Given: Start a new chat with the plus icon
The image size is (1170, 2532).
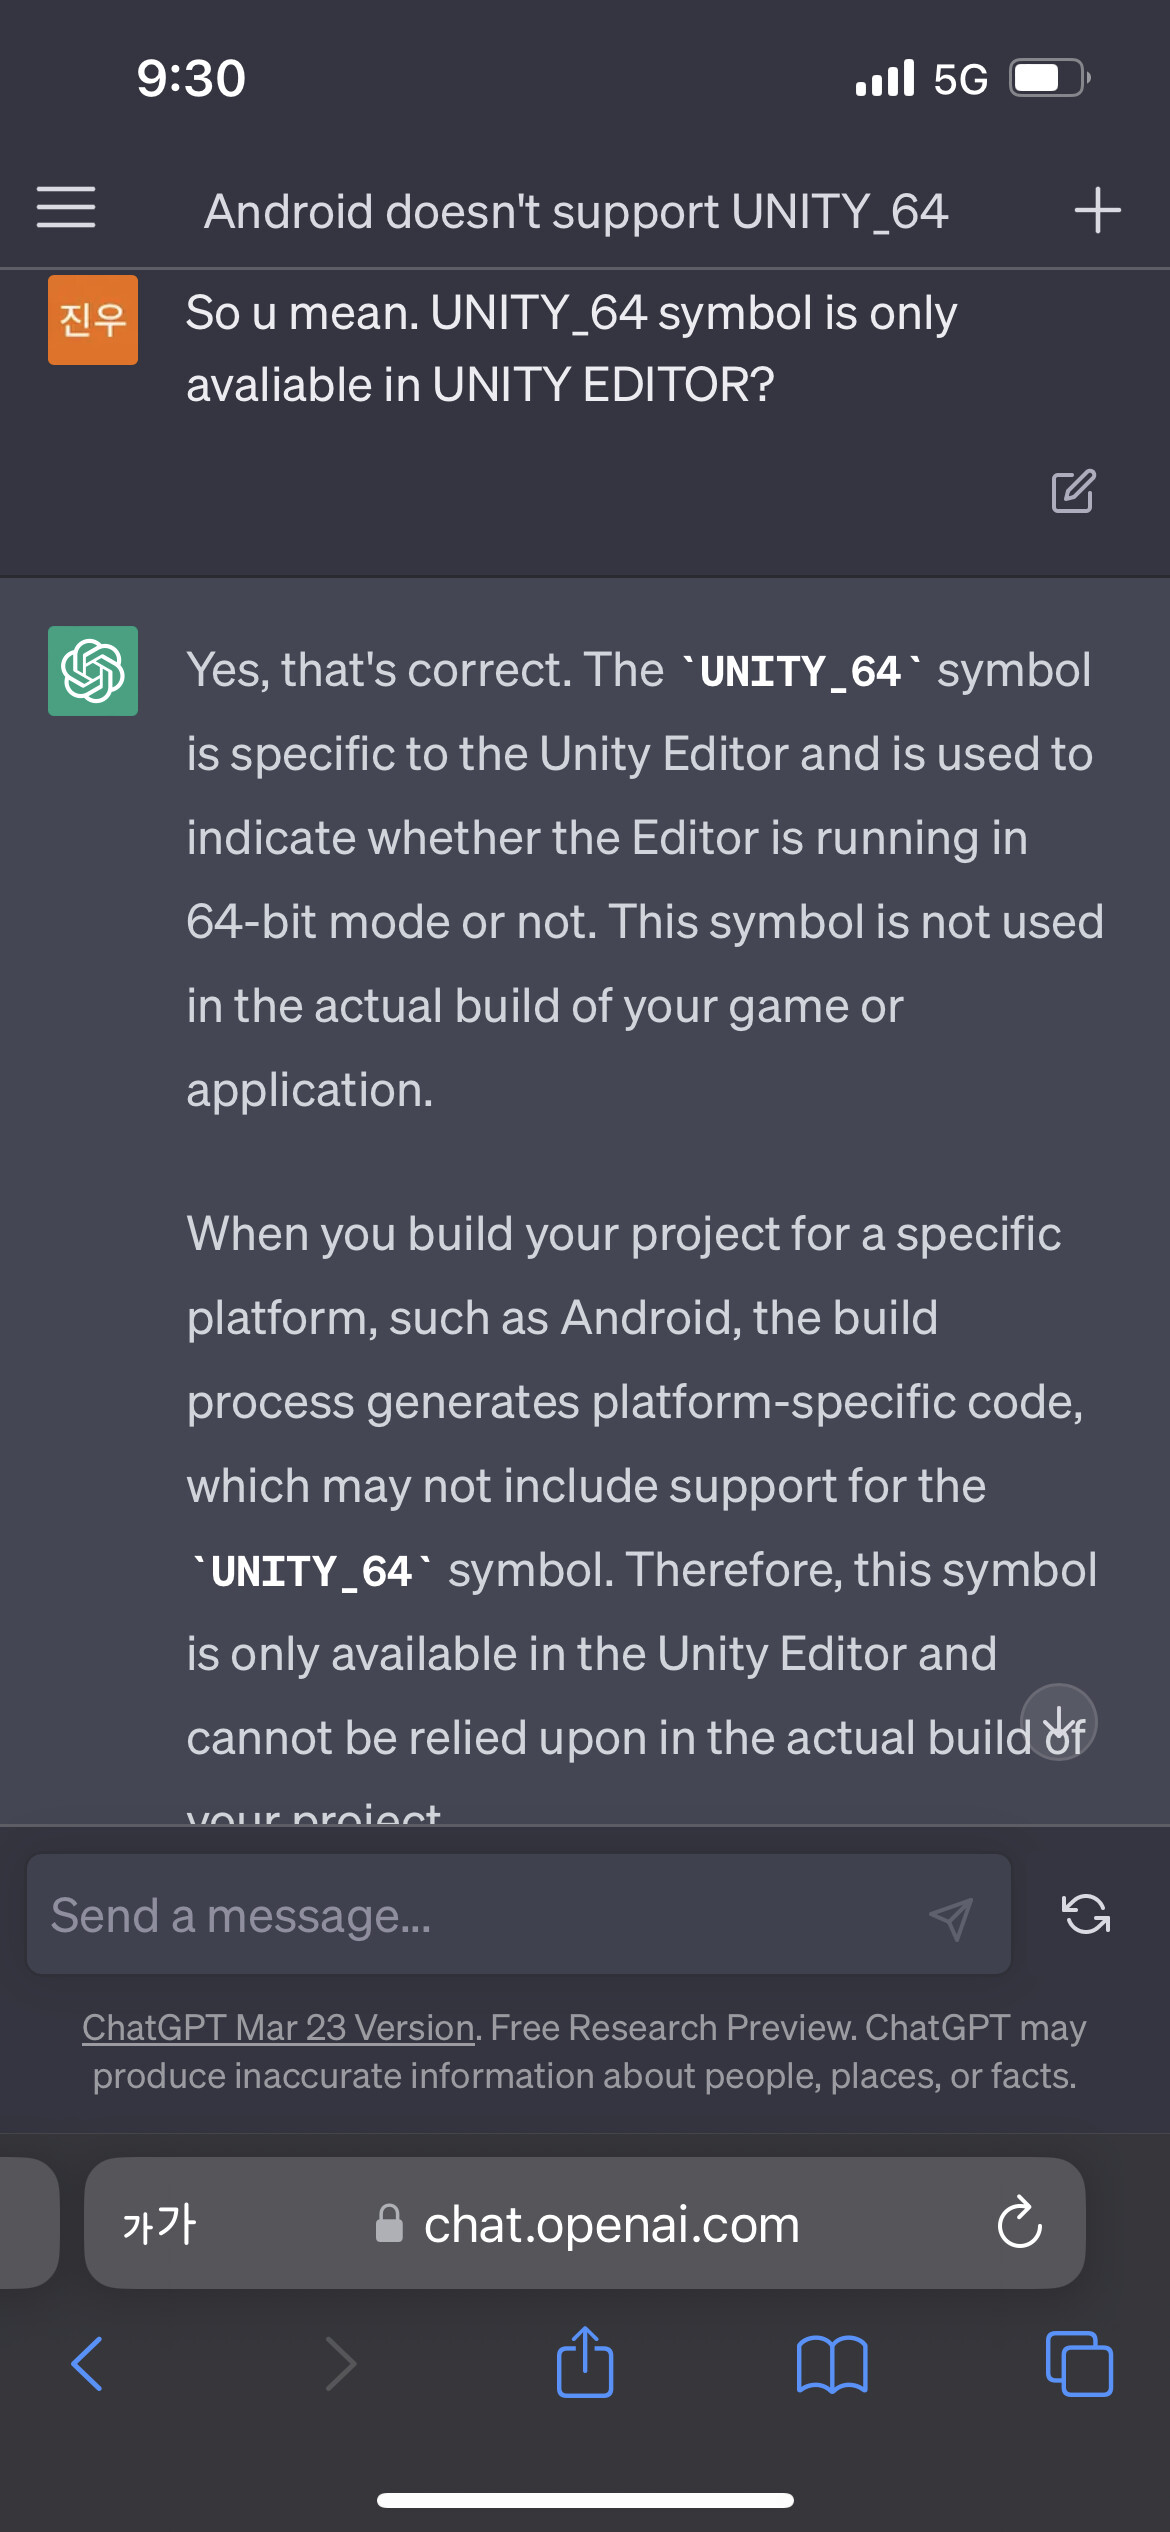Looking at the screenshot, I should click(1098, 210).
